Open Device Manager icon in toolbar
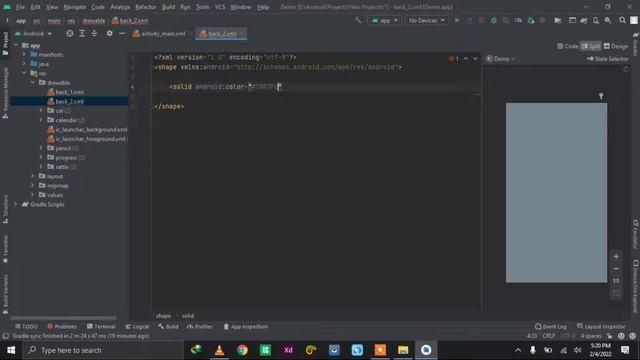This screenshot has height=360, width=640. 596,20
